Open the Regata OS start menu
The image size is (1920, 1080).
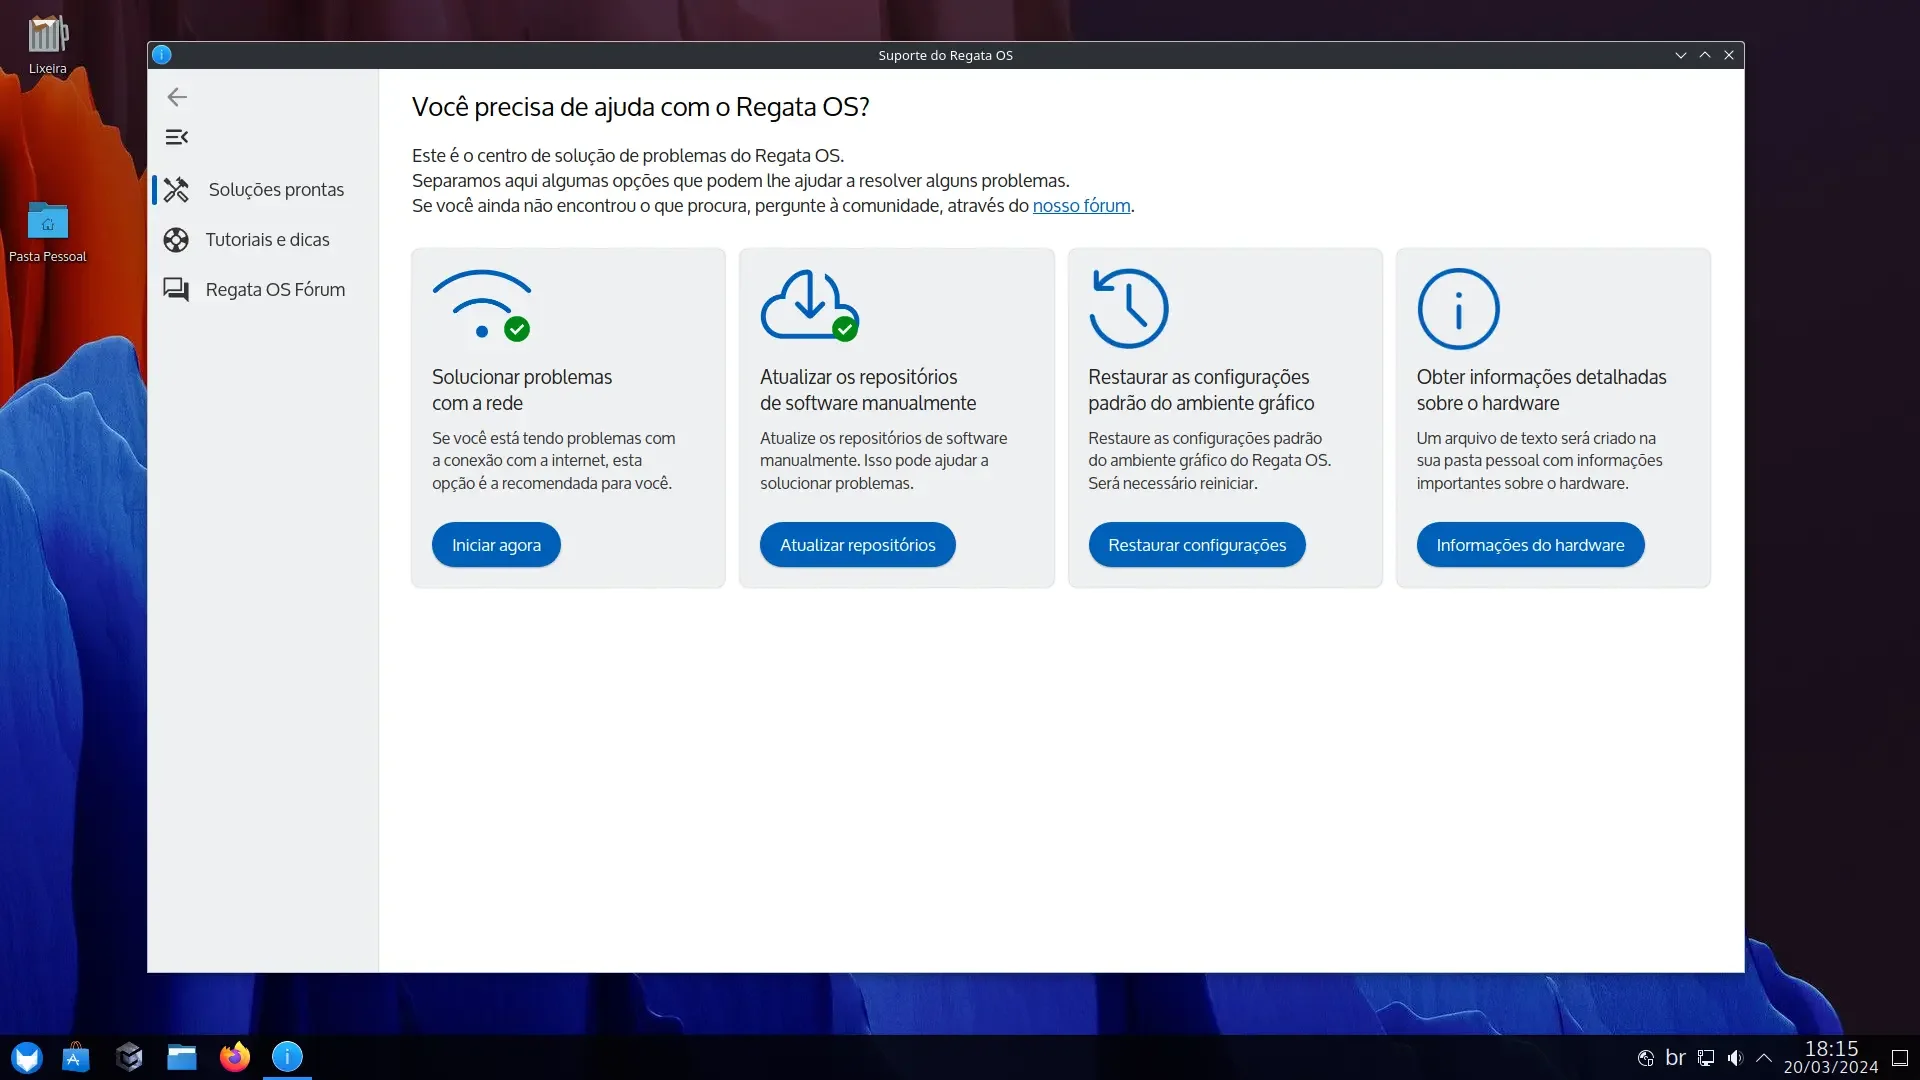[27, 1057]
